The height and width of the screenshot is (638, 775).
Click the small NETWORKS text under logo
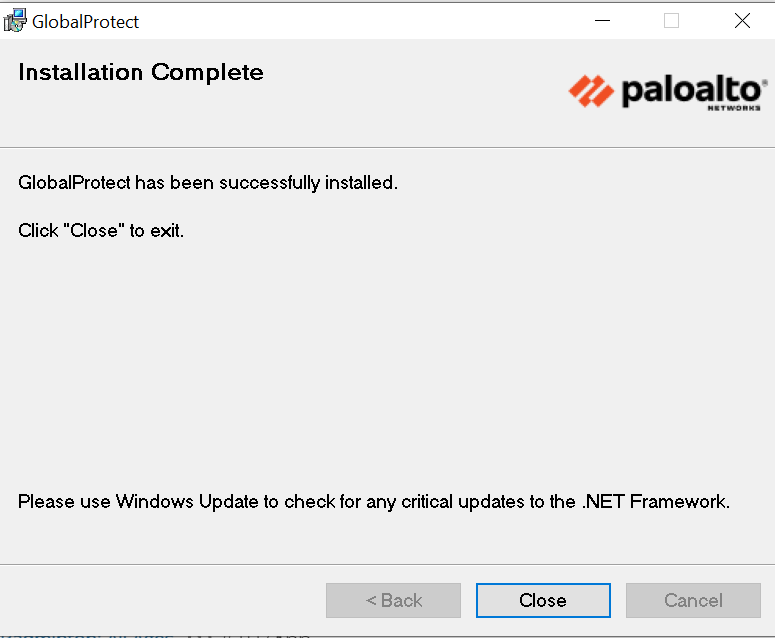(733, 107)
